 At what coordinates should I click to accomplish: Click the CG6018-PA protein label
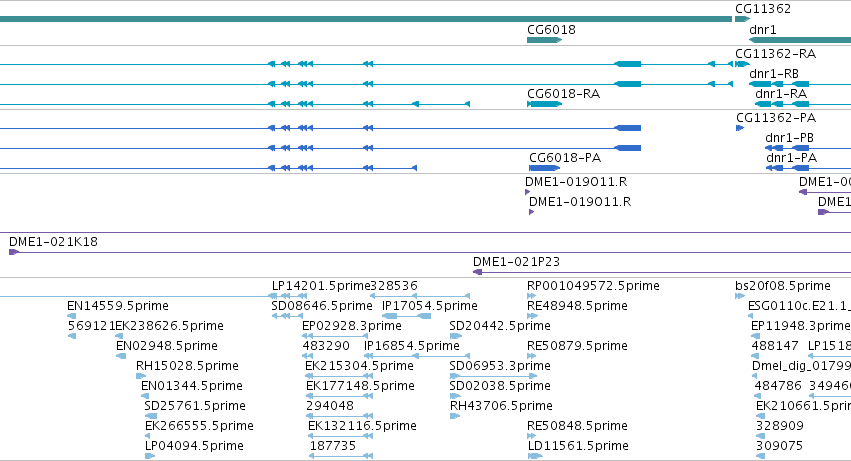click(x=565, y=157)
